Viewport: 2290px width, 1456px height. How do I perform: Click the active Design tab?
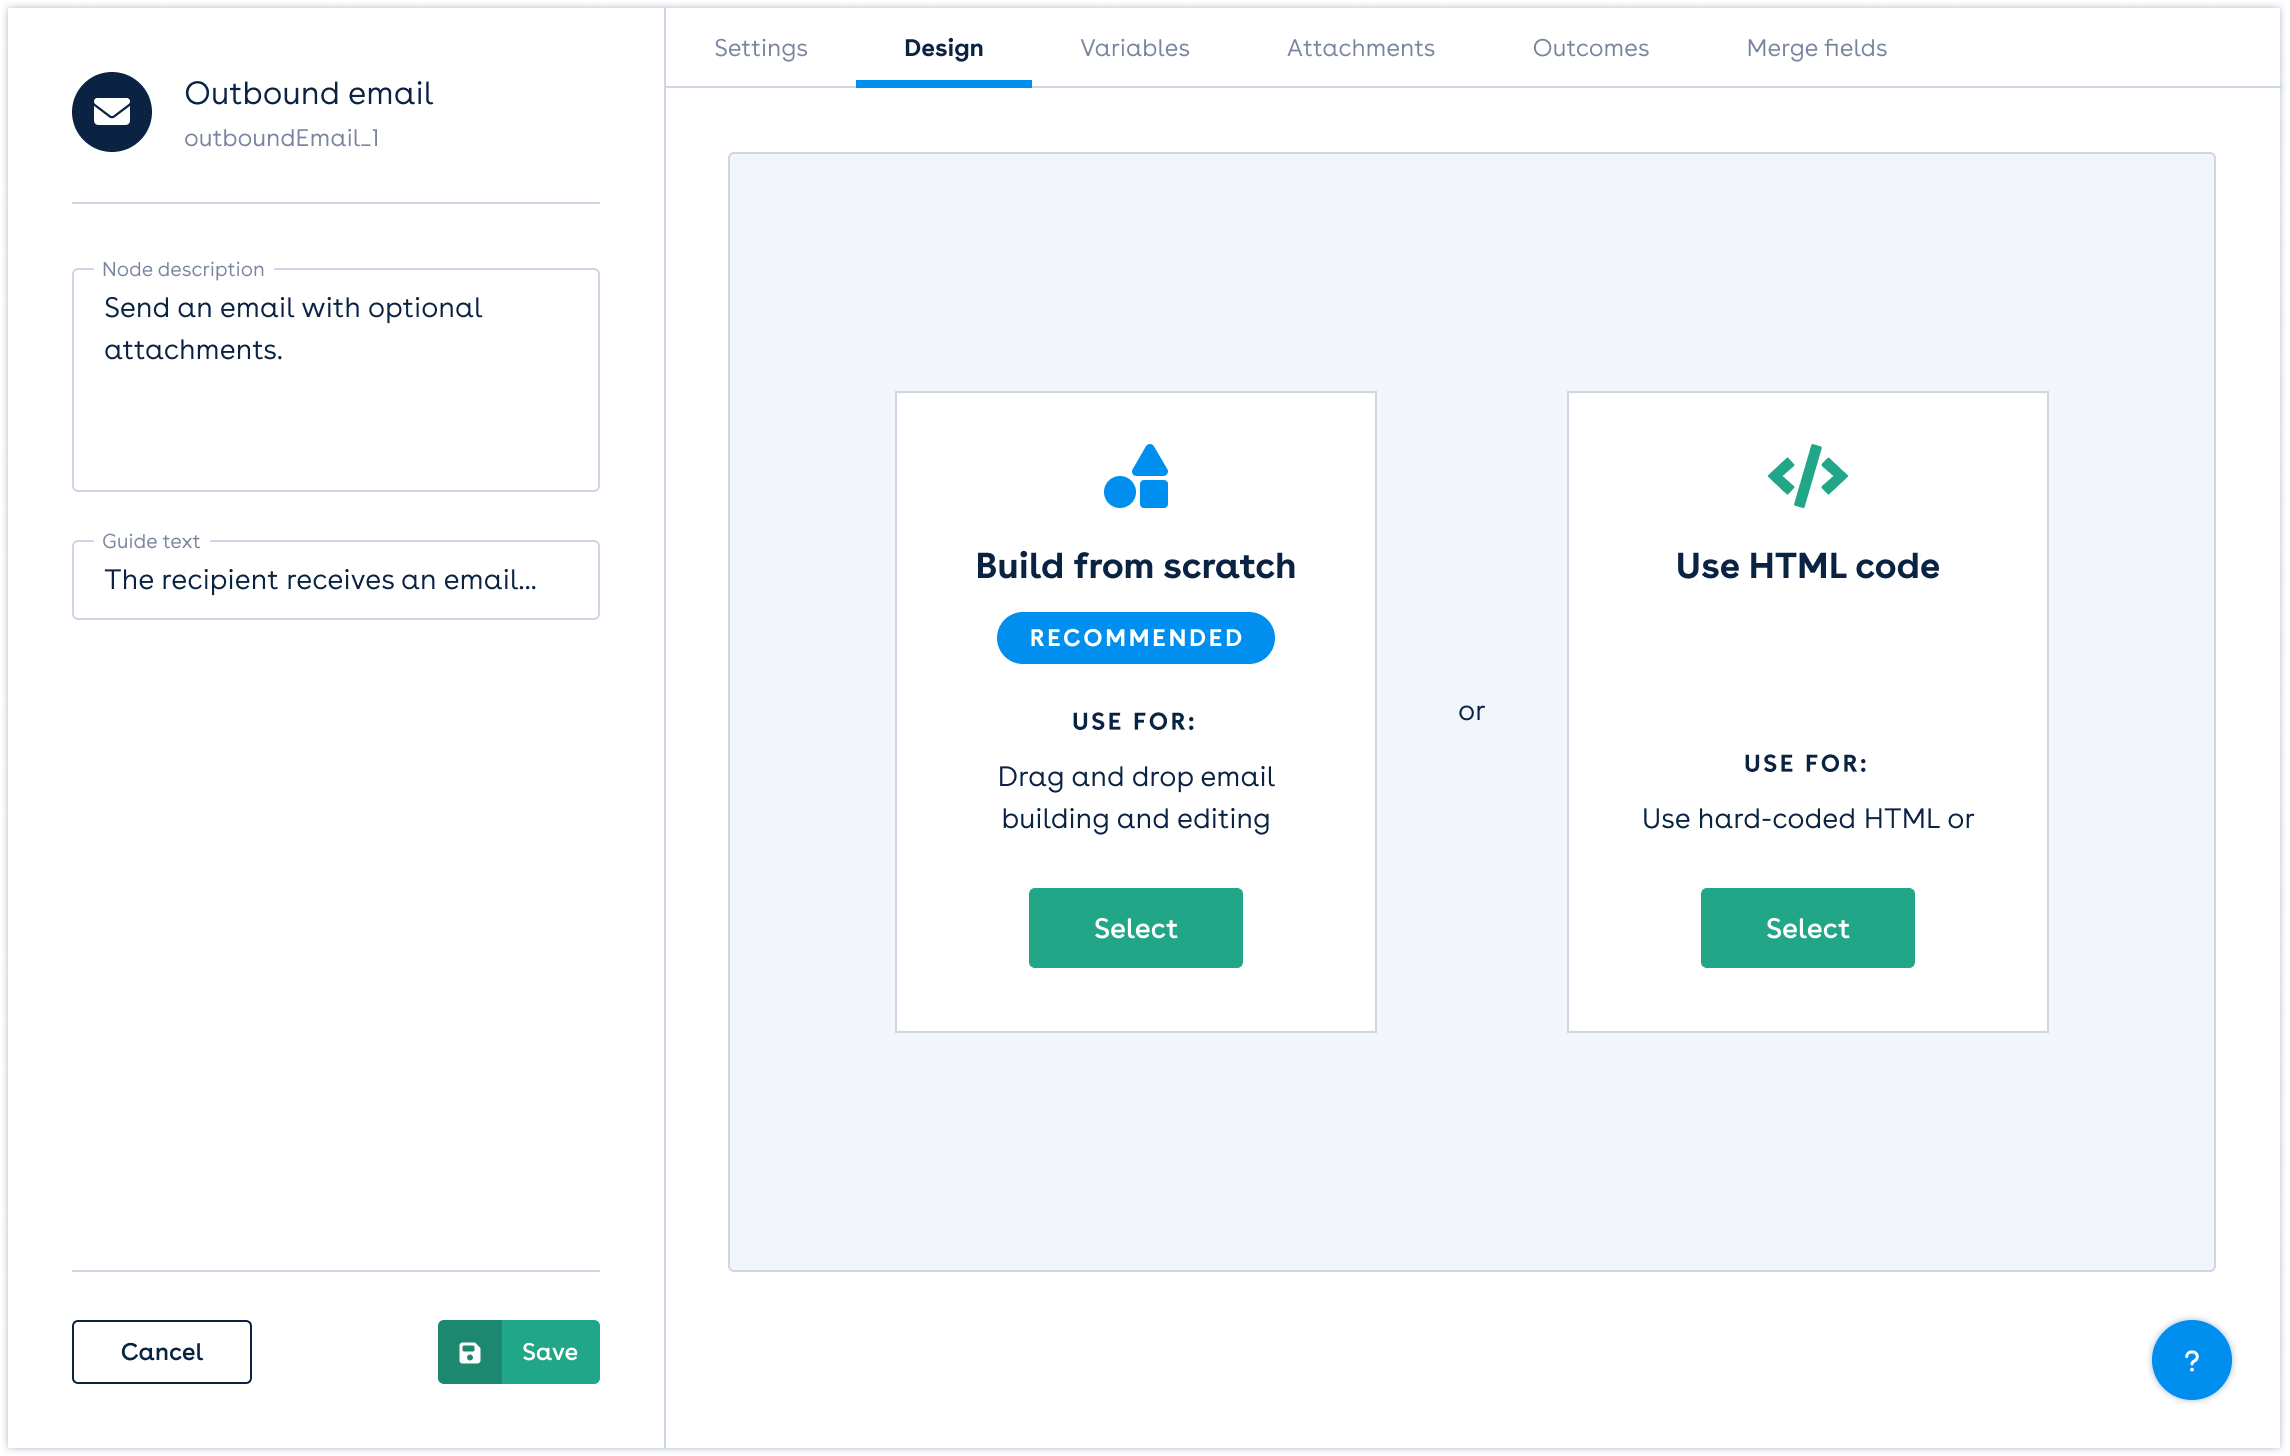[x=943, y=48]
